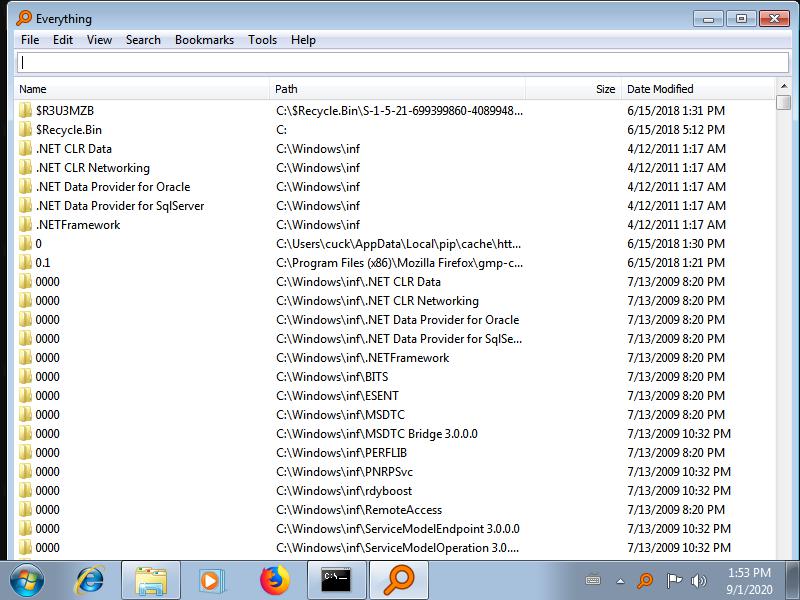This screenshot has width=800, height=600.
Task: Open the Tools menu
Action: [x=262, y=40]
